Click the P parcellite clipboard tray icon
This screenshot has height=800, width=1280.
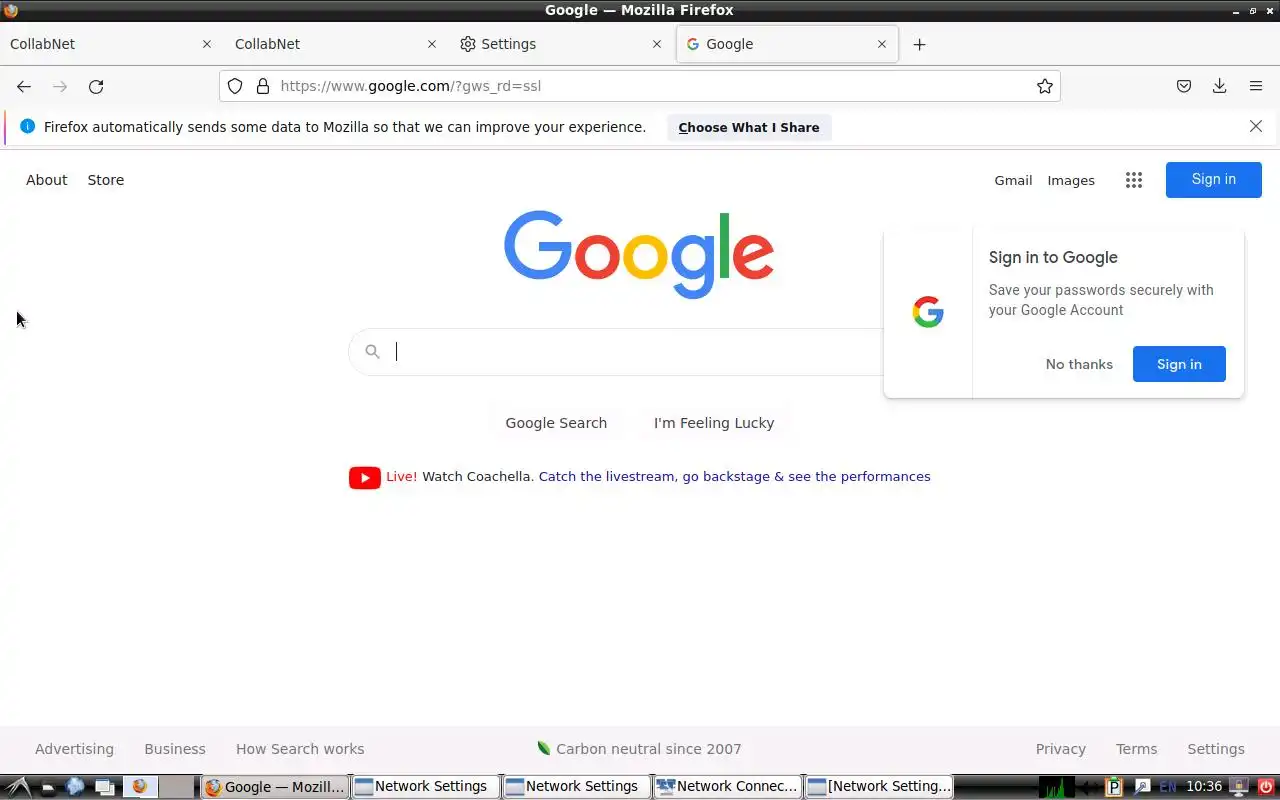coord(1113,787)
